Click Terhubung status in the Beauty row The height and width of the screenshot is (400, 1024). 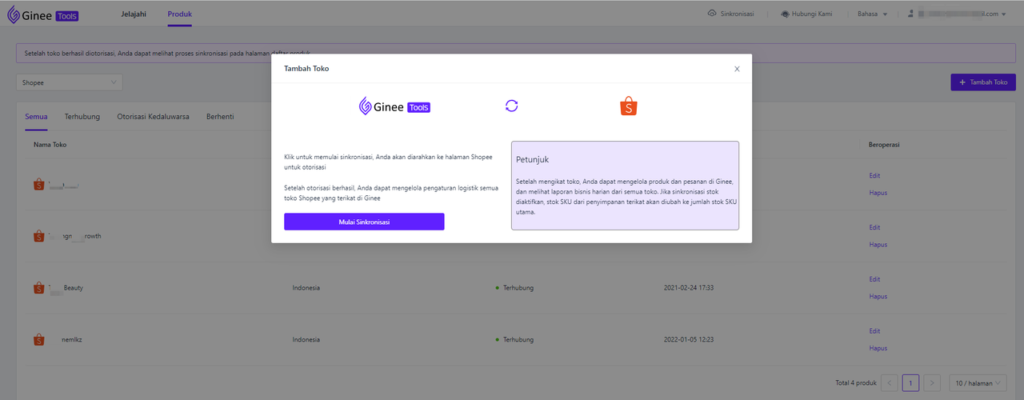[x=518, y=288]
